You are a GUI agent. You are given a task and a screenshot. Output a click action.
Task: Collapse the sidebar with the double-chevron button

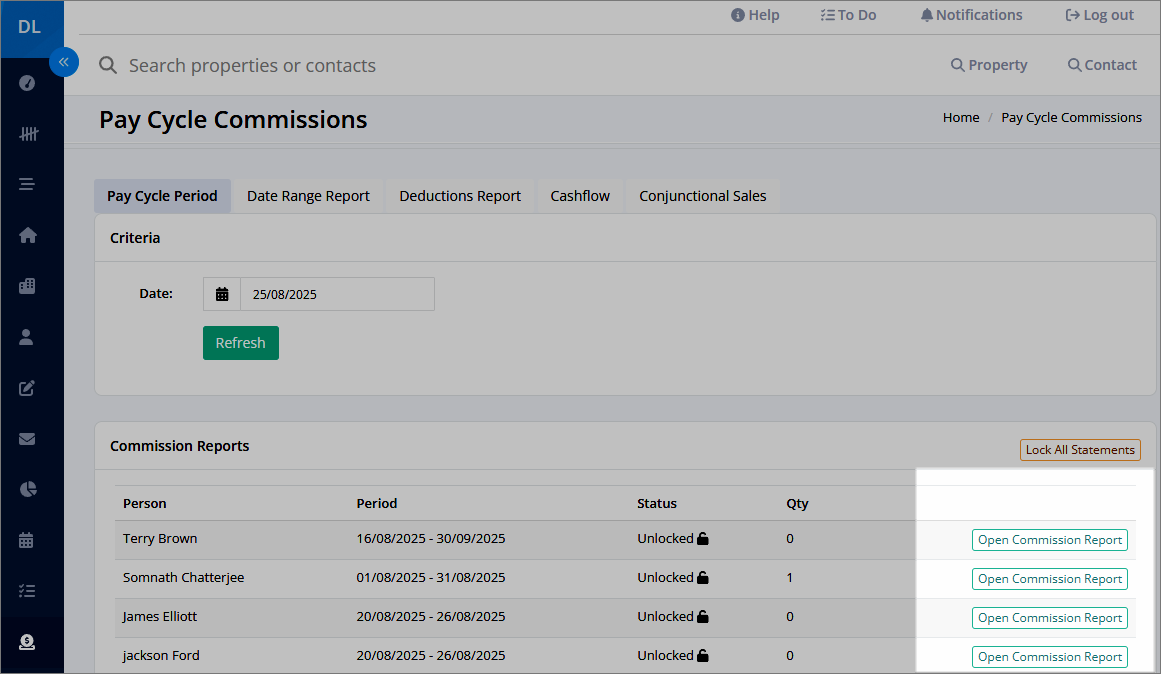tap(64, 62)
